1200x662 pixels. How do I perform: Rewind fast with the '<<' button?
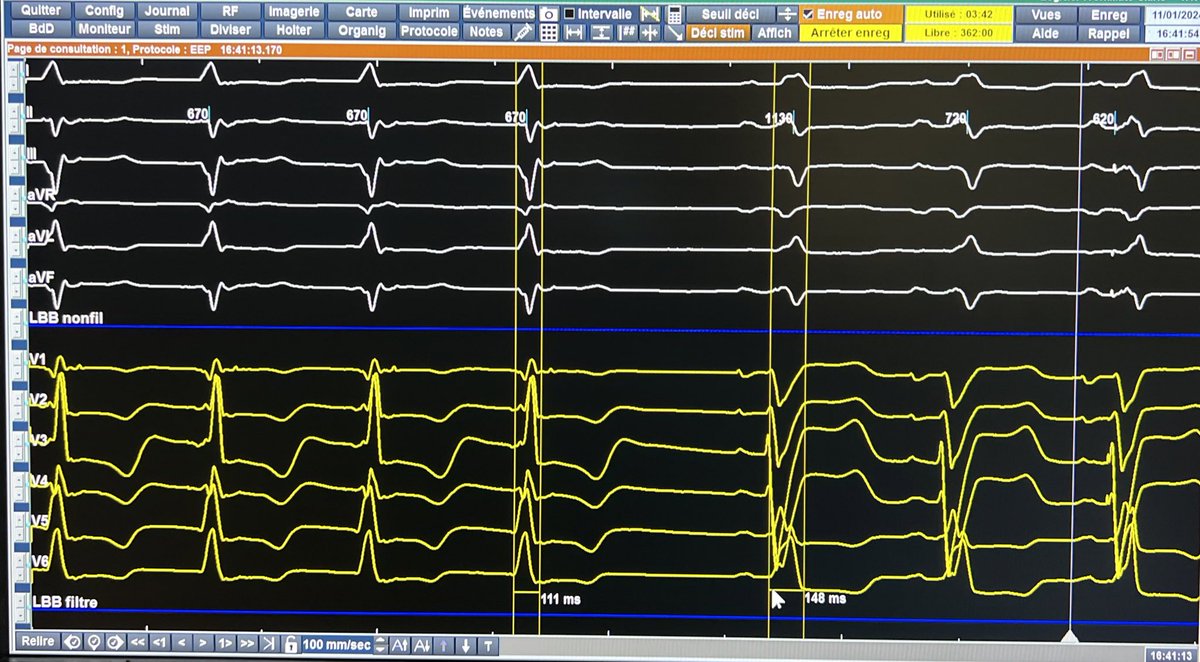(137, 643)
